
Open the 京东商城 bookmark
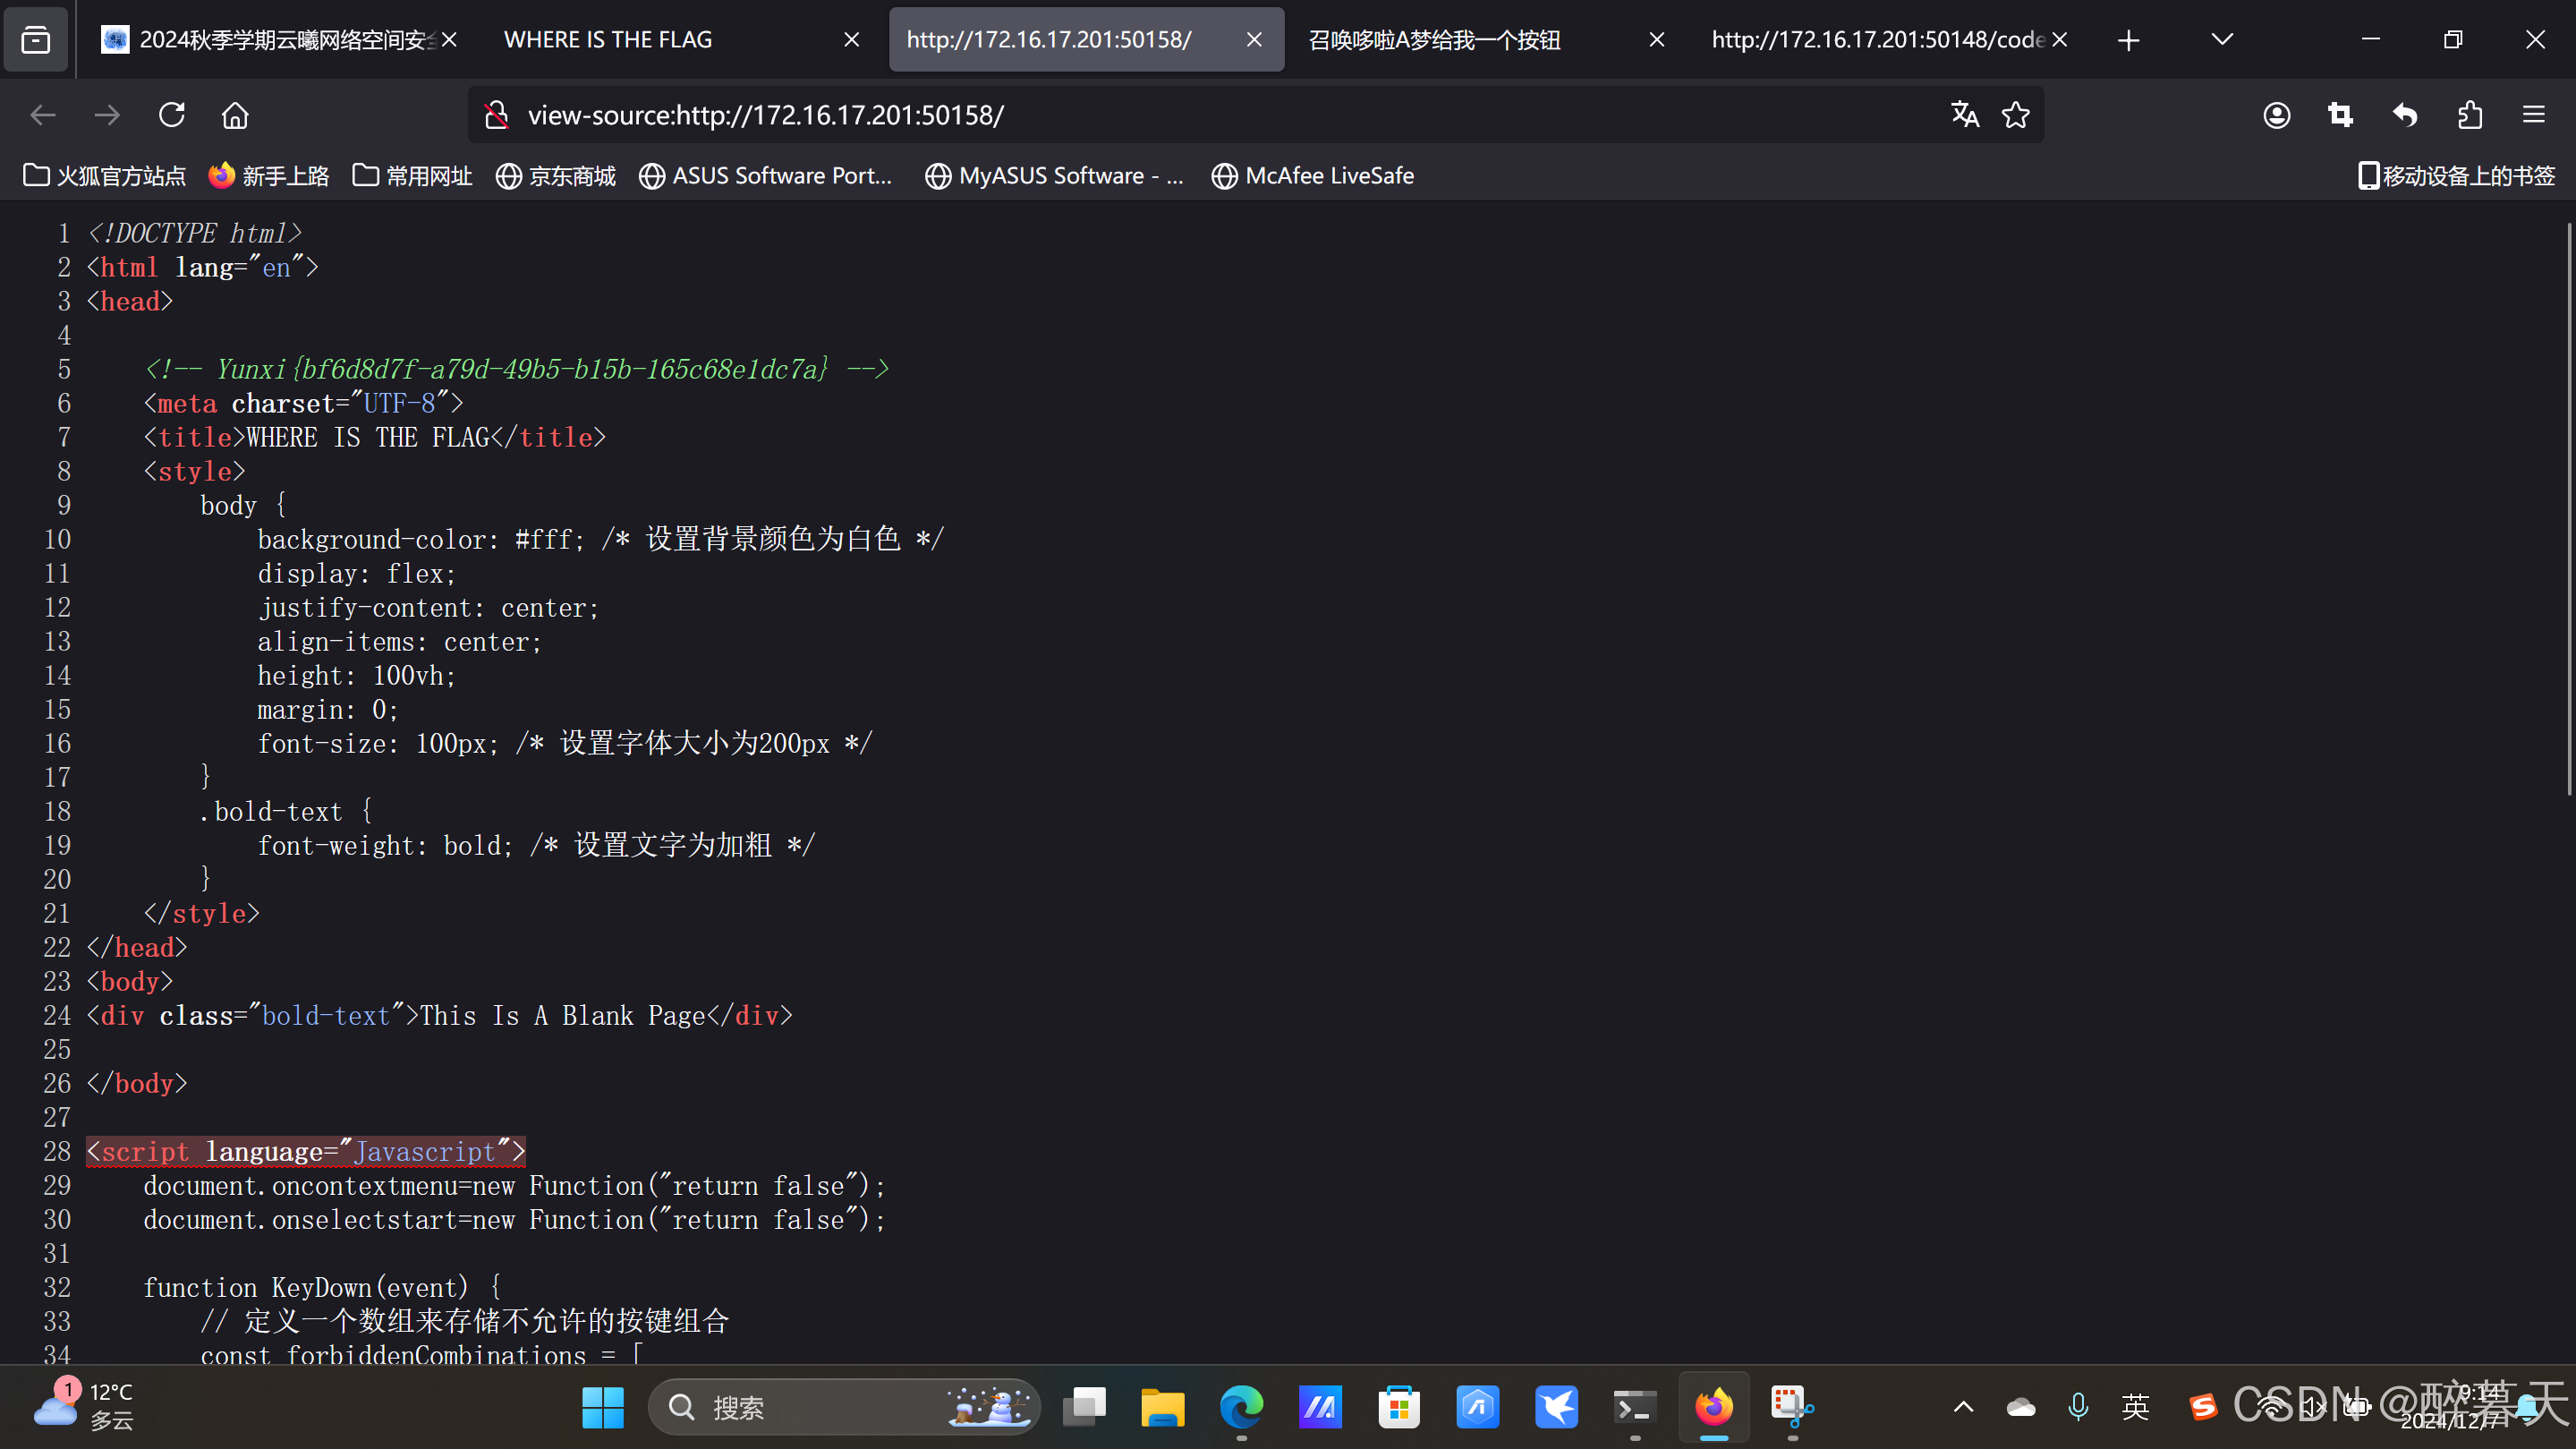click(556, 176)
